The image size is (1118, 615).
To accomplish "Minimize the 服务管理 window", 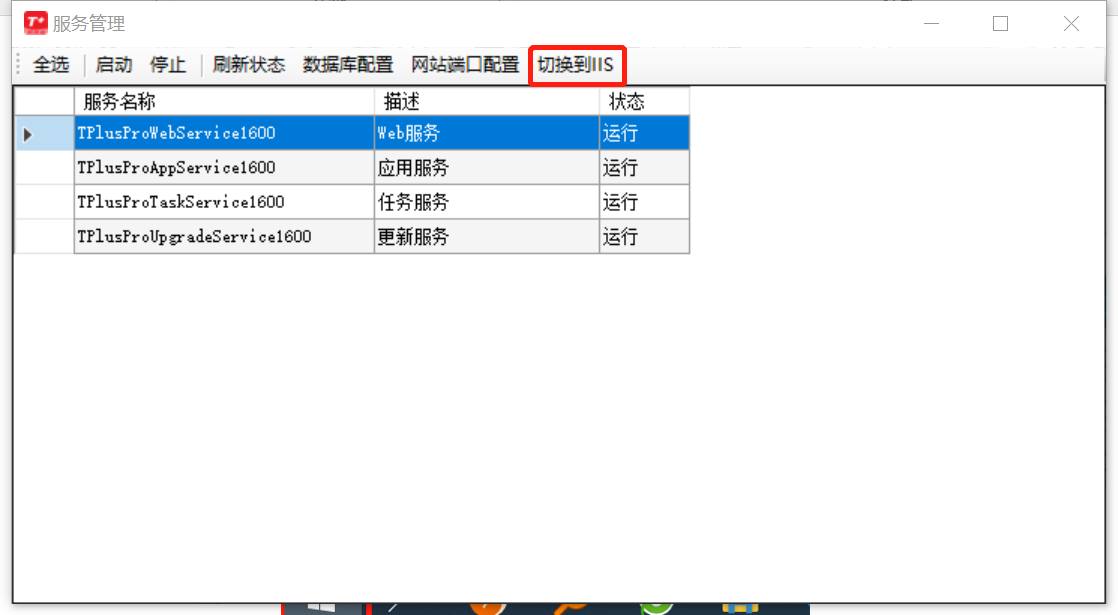I will pyautogui.click(x=931, y=24).
